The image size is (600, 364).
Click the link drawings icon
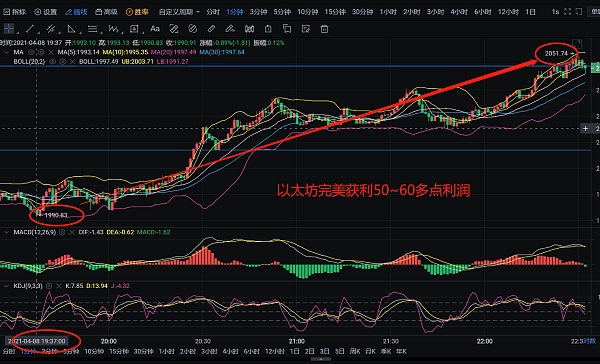click(174, 29)
